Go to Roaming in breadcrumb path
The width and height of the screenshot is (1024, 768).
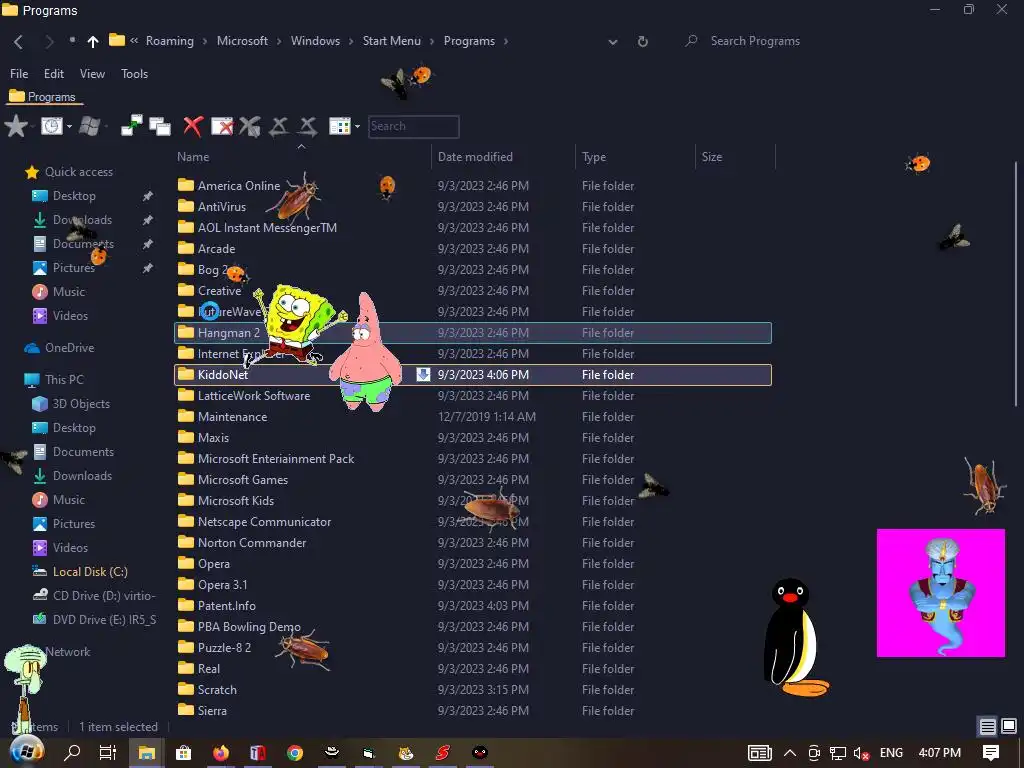pos(170,40)
